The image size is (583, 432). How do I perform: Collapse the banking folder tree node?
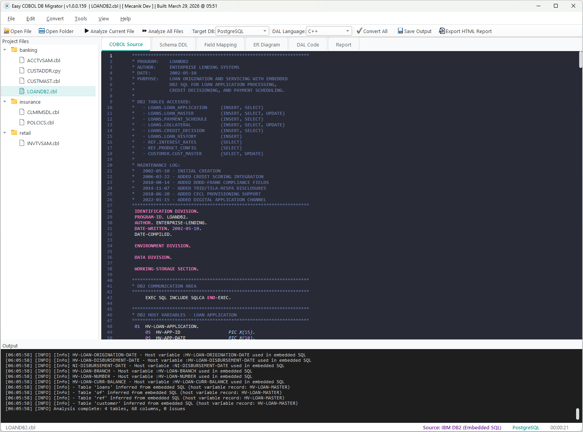point(5,50)
